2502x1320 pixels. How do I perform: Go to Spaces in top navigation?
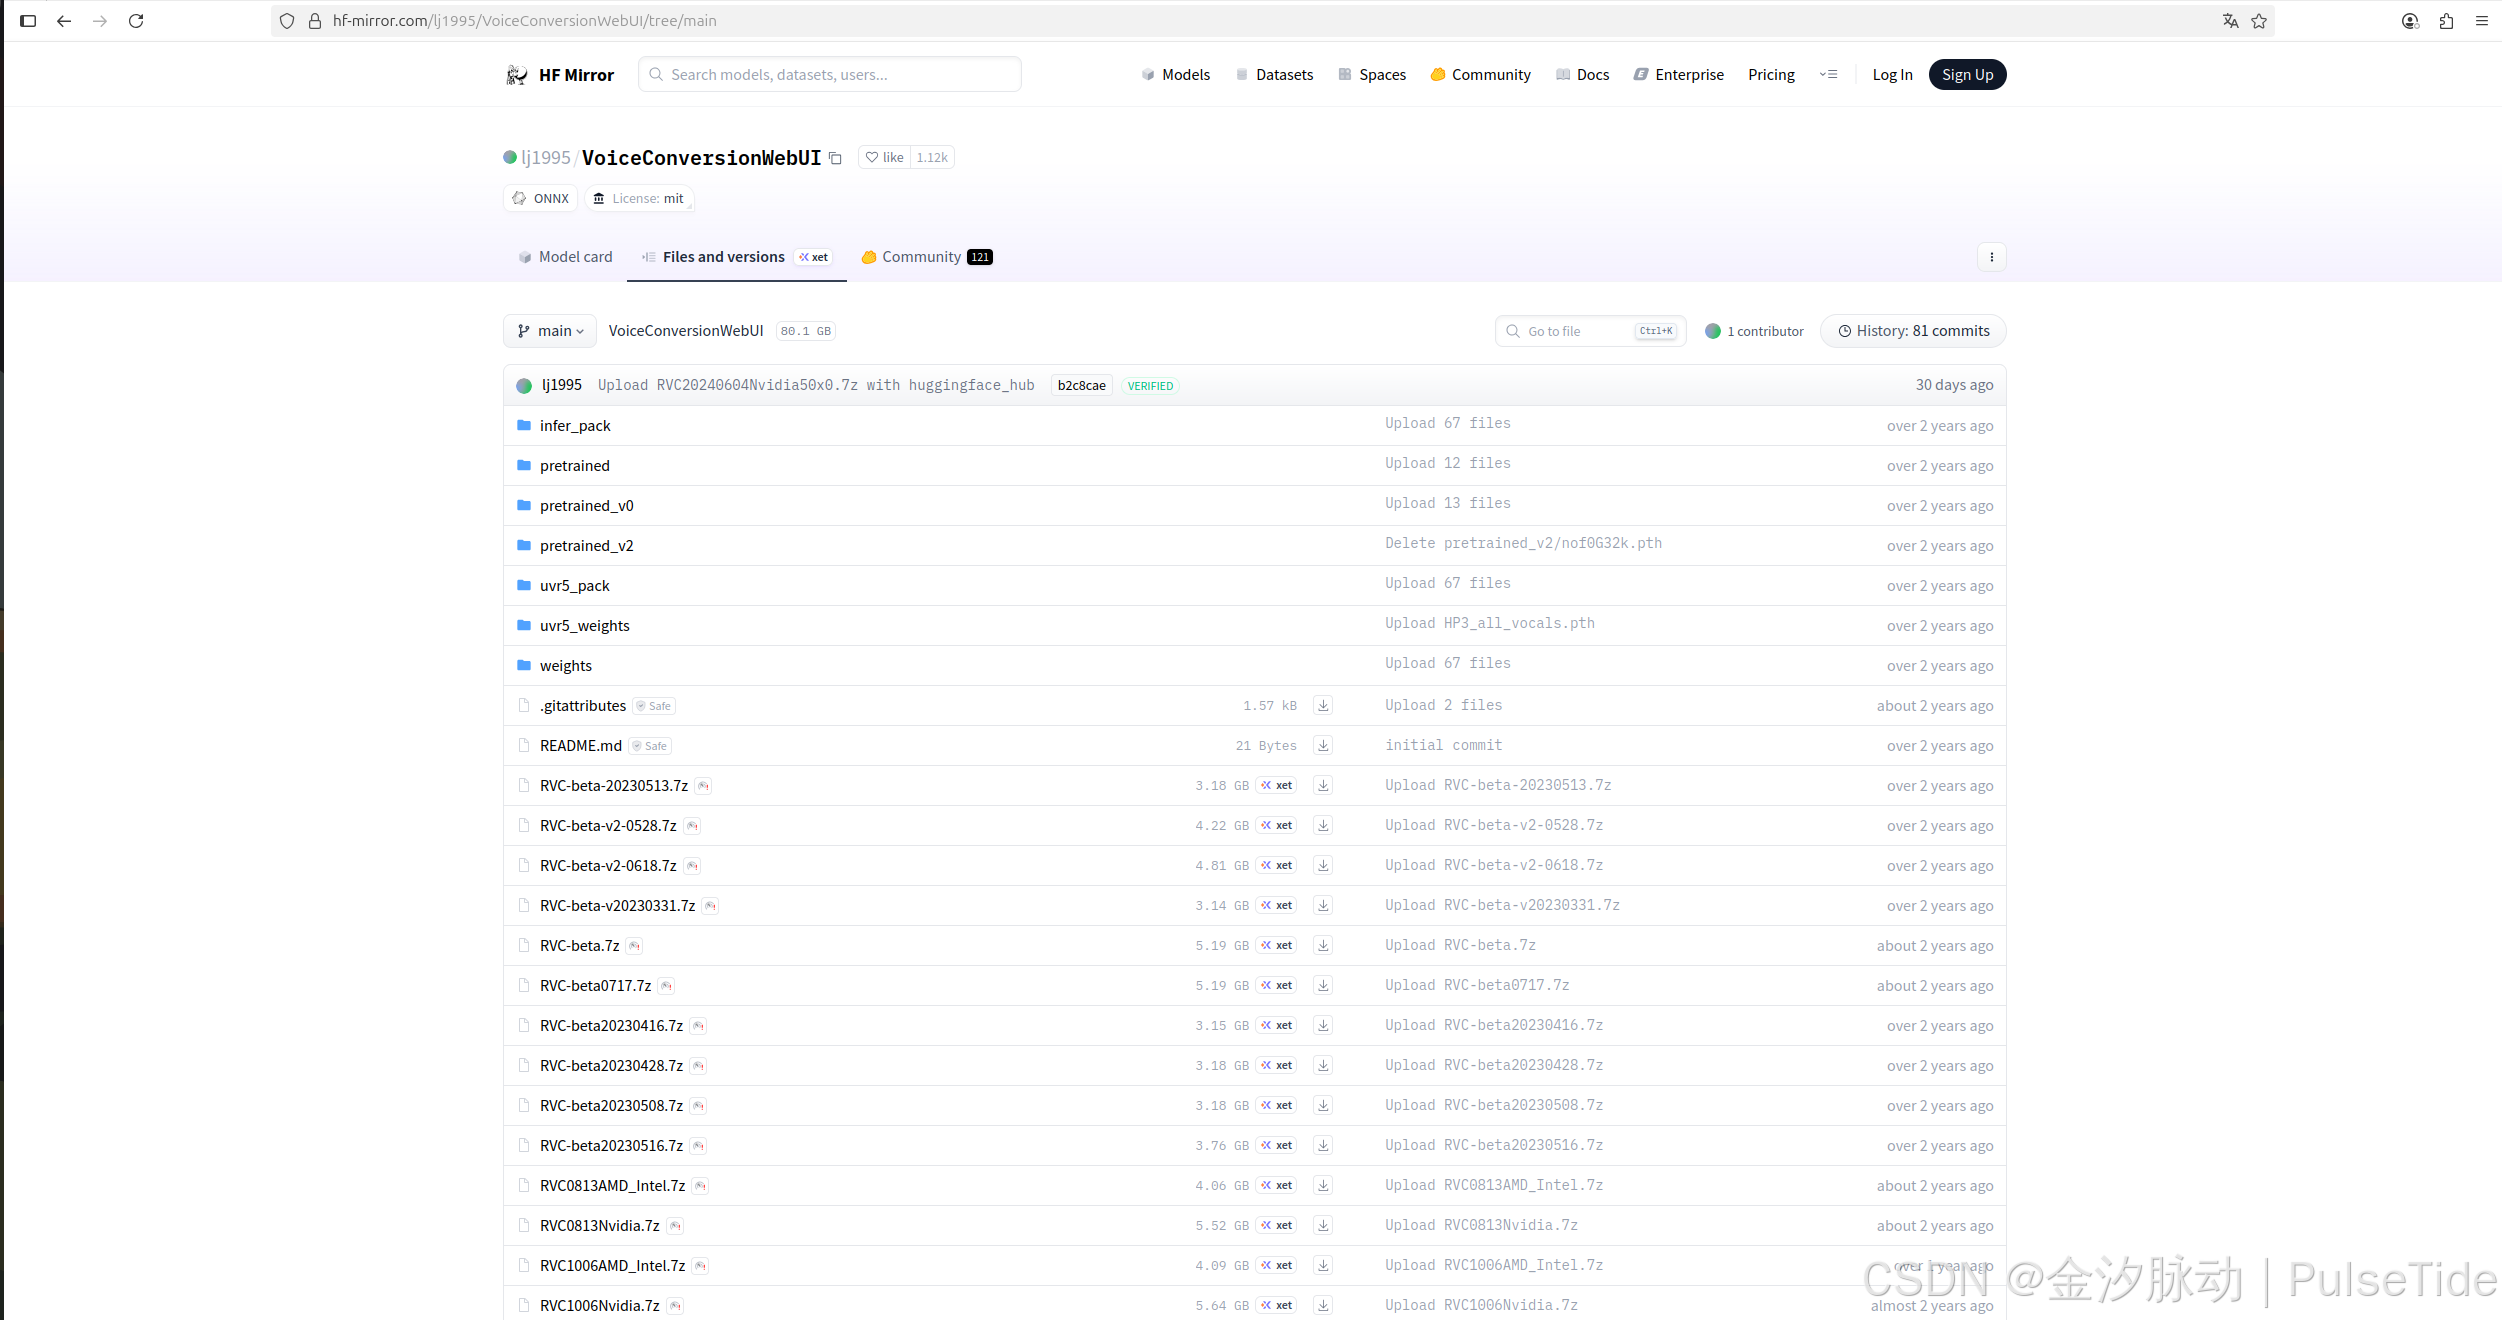pos(1372,75)
